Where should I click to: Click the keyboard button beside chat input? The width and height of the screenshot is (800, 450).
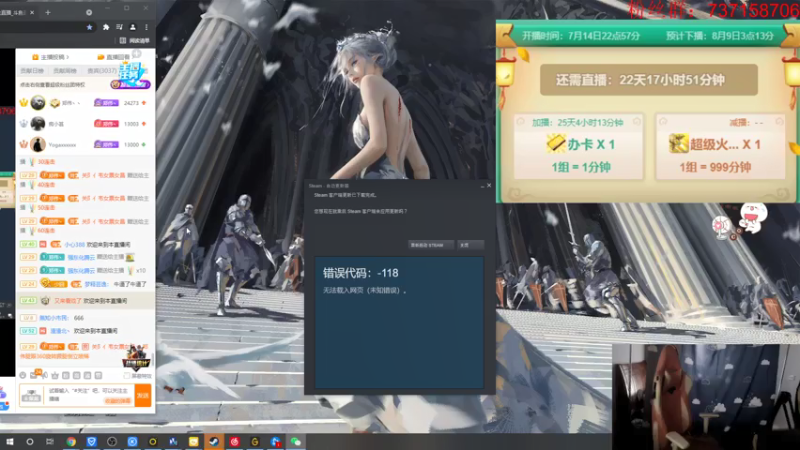(x=31, y=395)
